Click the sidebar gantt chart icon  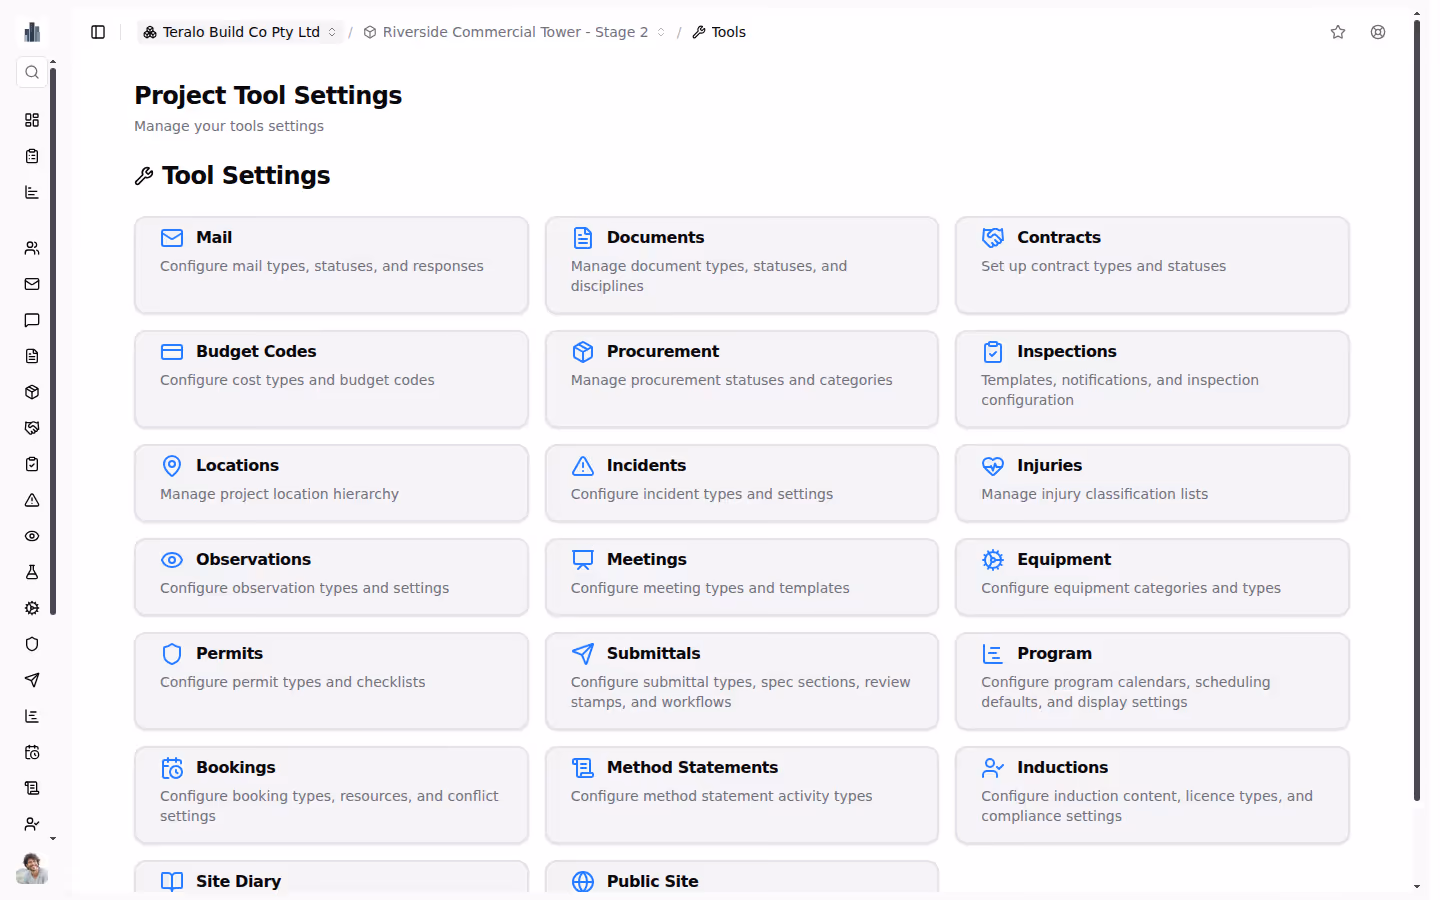(x=32, y=716)
